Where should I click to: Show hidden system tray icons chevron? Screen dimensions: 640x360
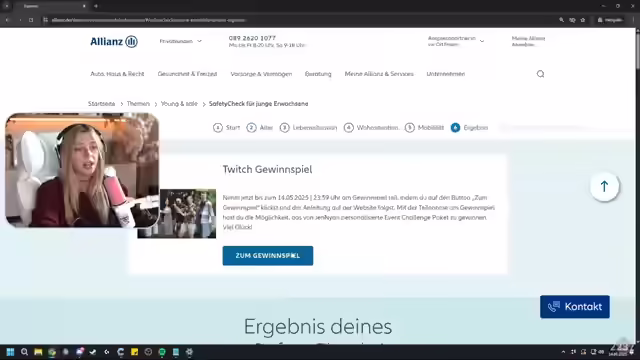(x=563, y=352)
